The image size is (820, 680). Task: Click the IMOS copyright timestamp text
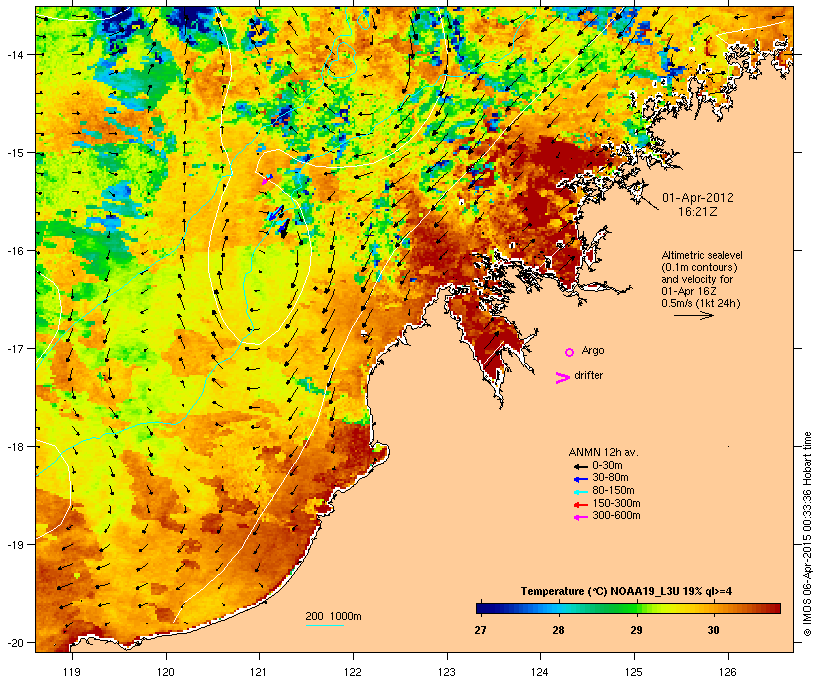[x=807, y=534]
